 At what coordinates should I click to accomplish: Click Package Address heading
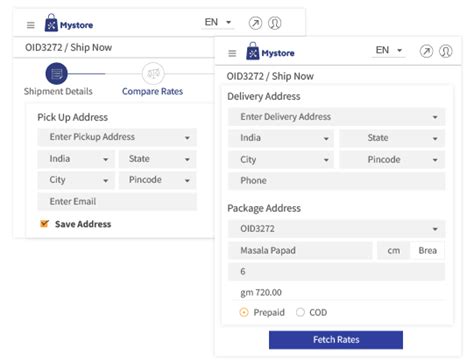pyautogui.click(x=264, y=208)
